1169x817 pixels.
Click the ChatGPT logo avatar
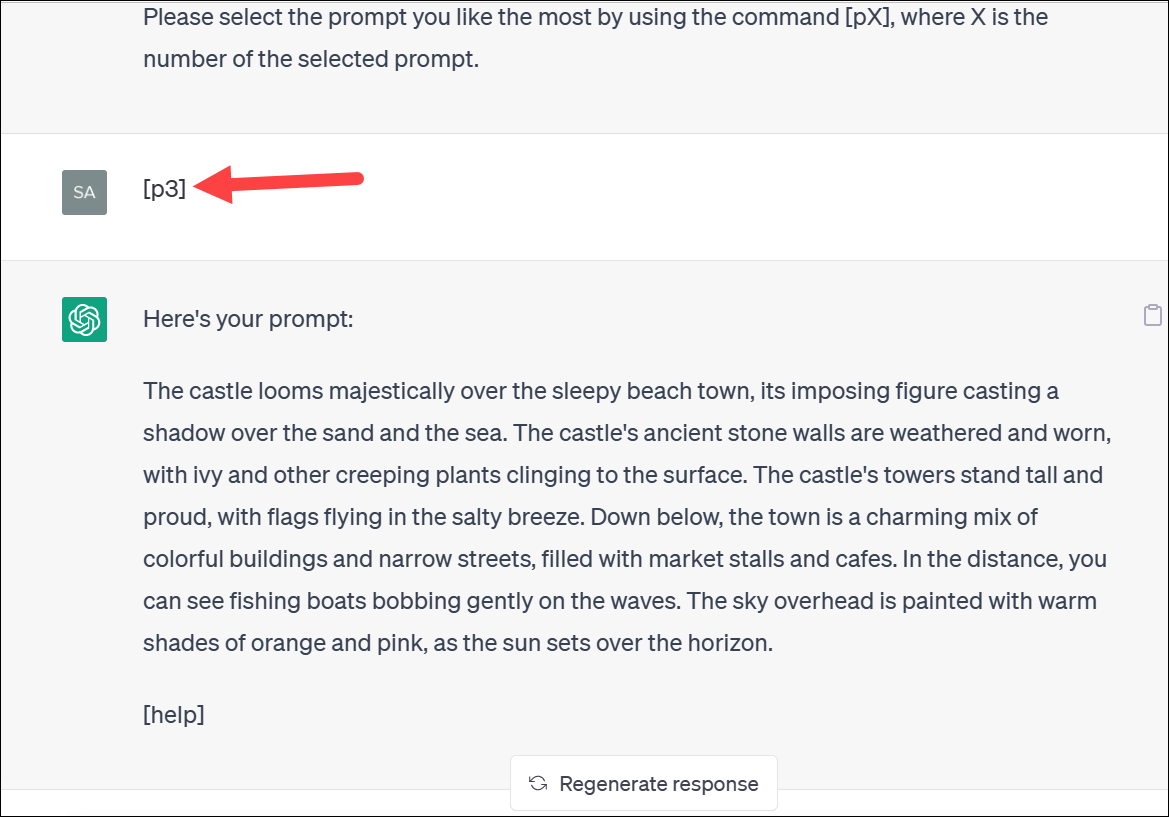84,320
